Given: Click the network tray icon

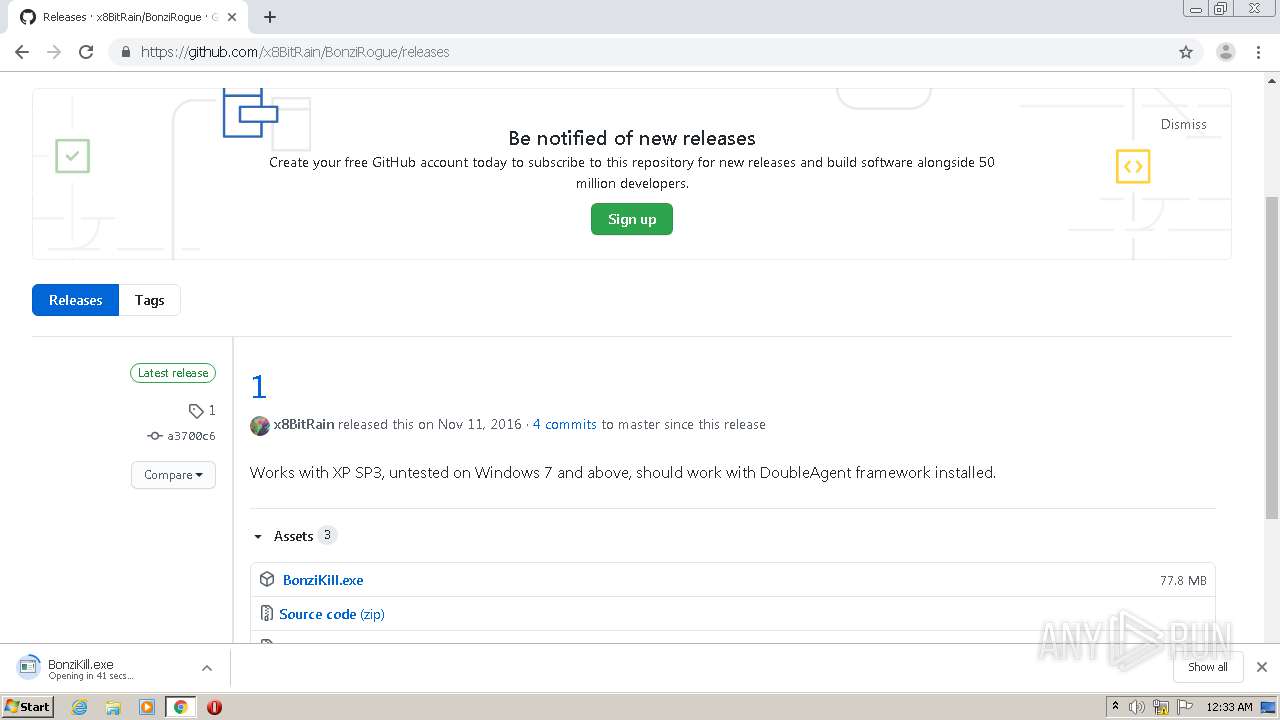Looking at the screenshot, I should coord(1161,707).
